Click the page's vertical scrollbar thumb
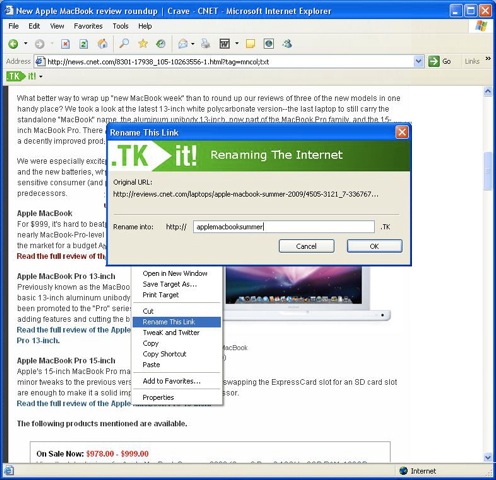This screenshot has width=496, height=480. (x=488, y=171)
